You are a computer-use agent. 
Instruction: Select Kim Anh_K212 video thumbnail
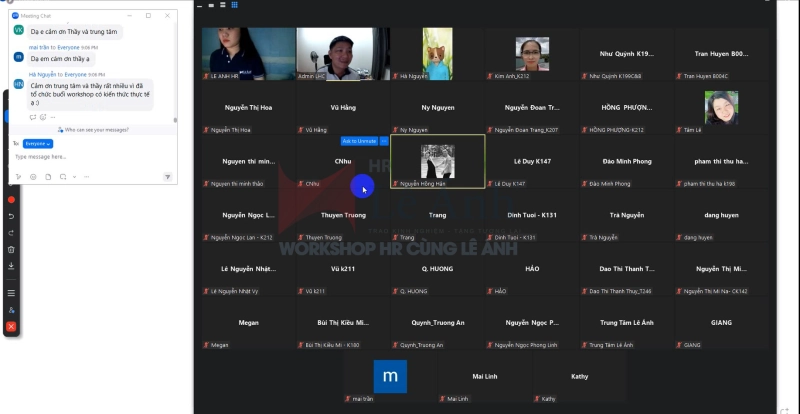tap(532, 54)
